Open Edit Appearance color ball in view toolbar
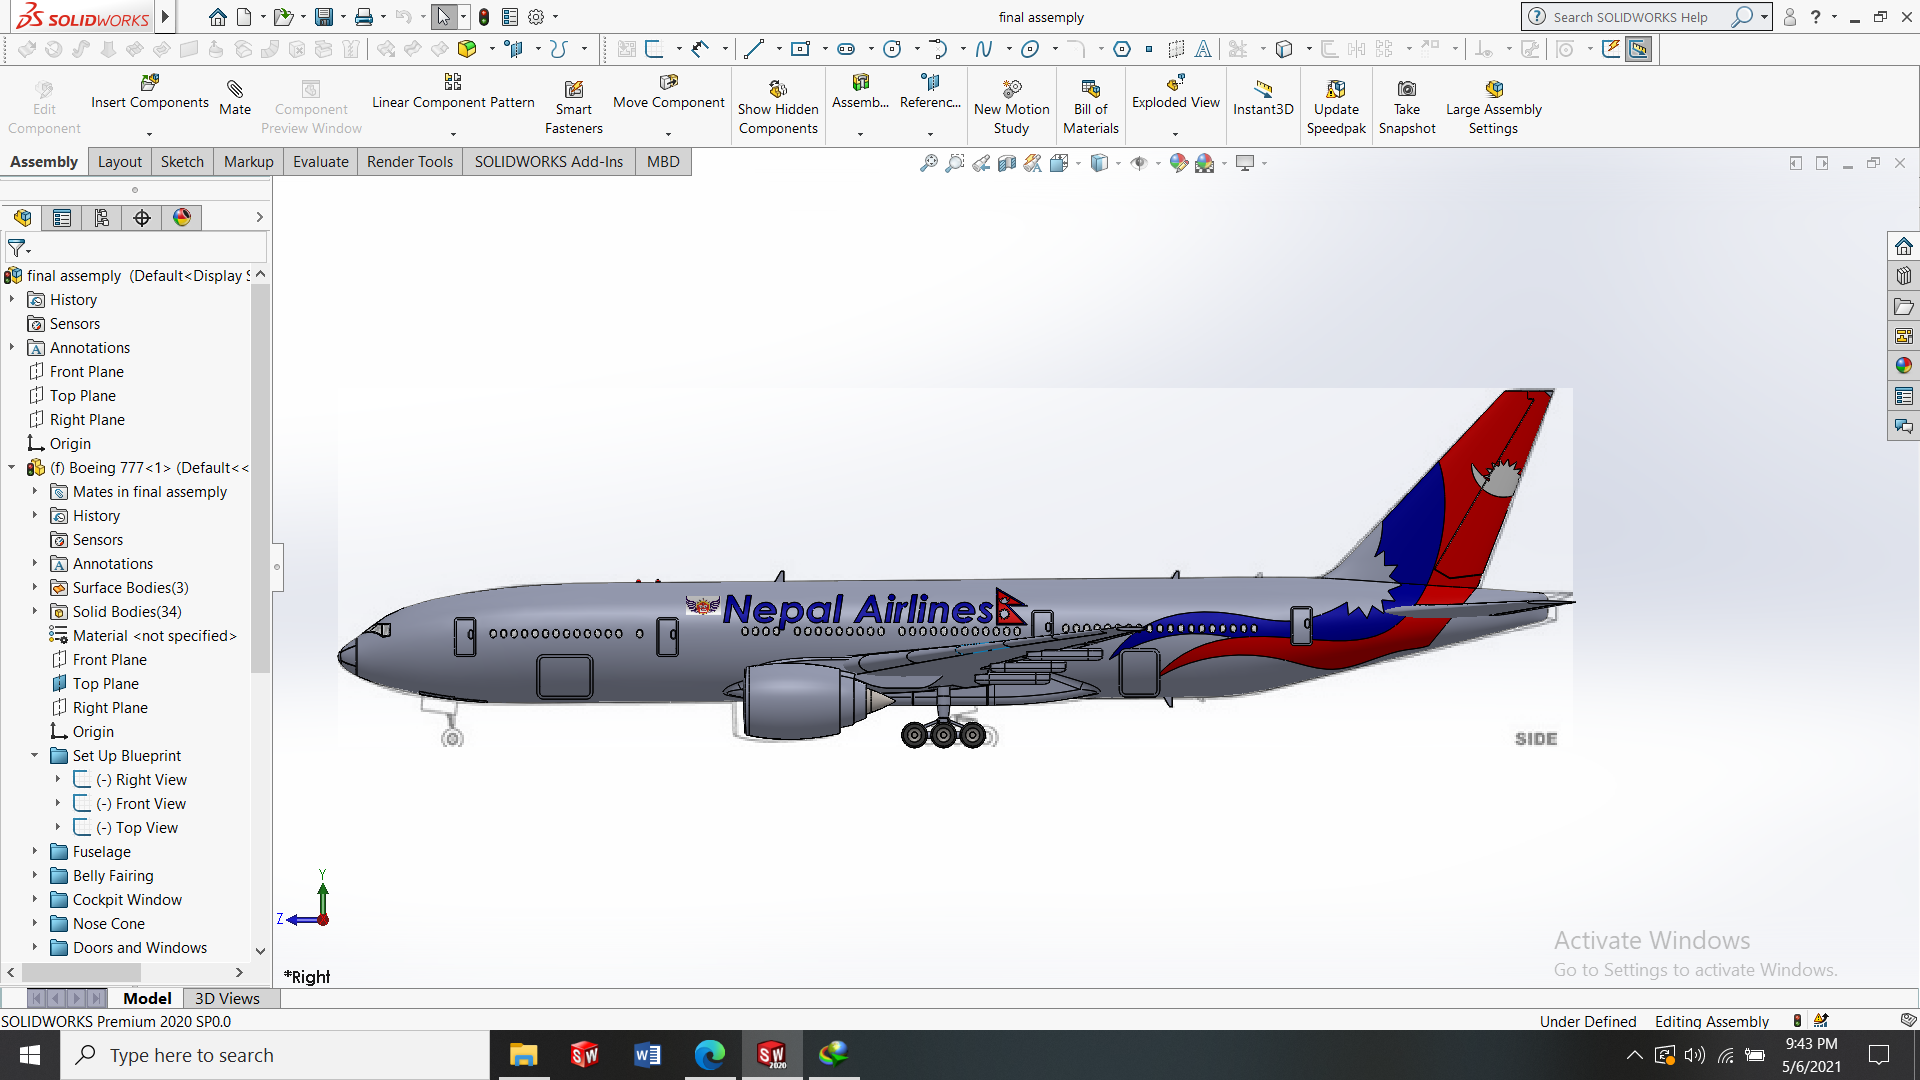The width and height of the screenshot is (1920, 1080). [x=1179, y=163]
